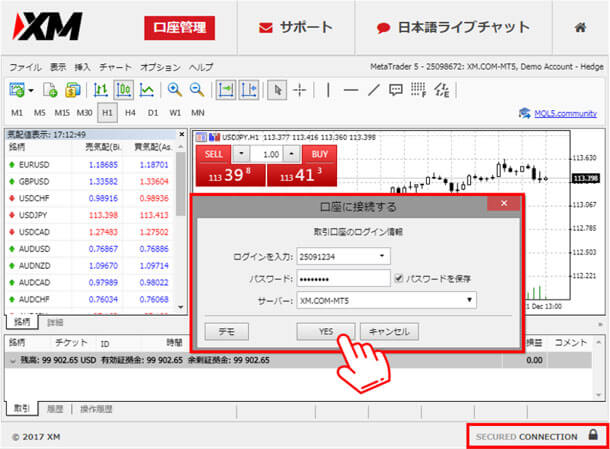Open the 挿入 menu
This screenshot has height=449, width=610.
coord(82,67)
